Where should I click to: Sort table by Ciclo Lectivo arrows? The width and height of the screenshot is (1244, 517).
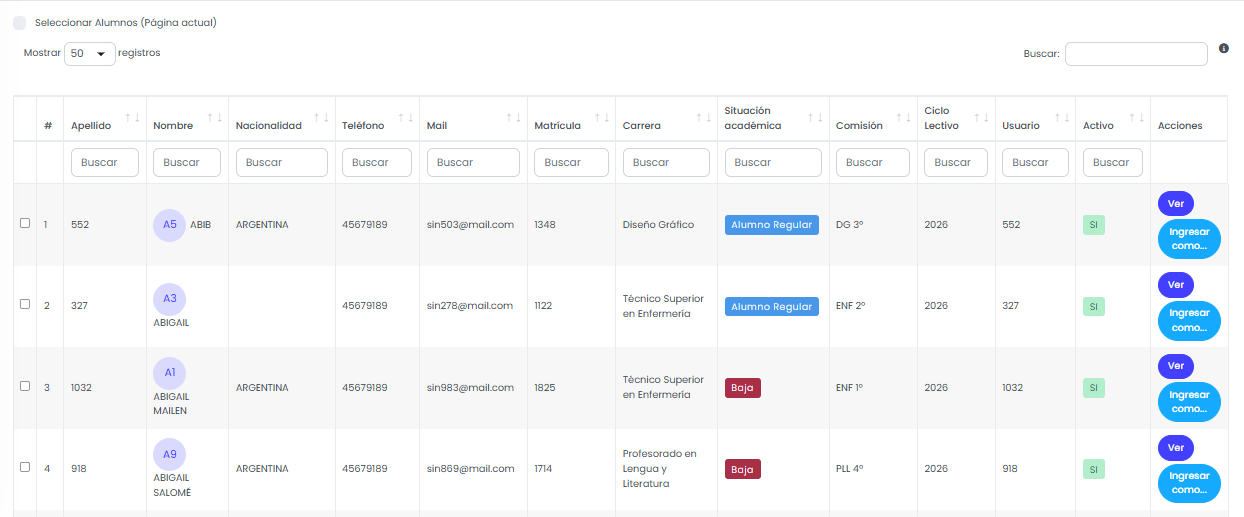coord(981,118)
